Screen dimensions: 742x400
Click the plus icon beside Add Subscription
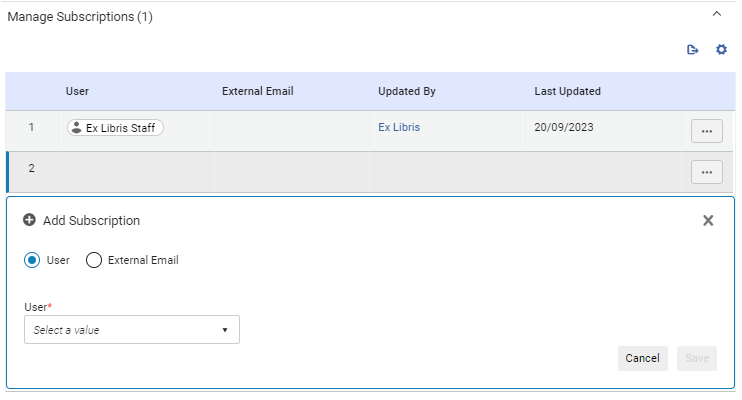[x=29, y=220]
